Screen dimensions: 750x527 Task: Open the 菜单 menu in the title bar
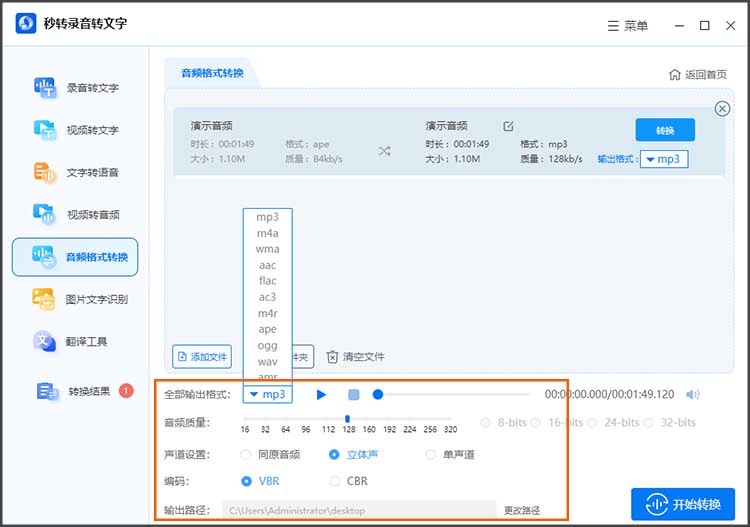[x=627, y=26]
